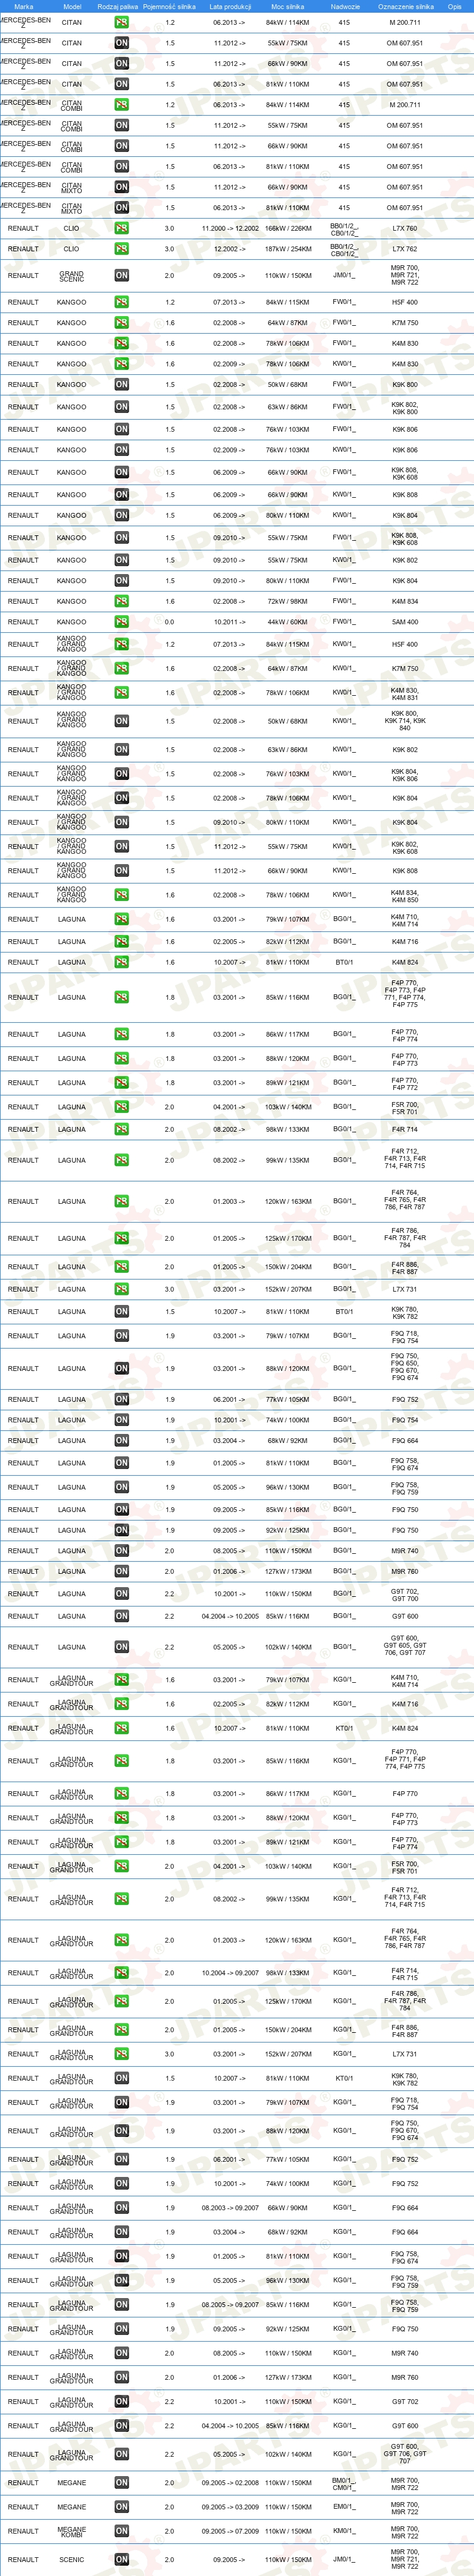This screenshot has height=2576, width=474.
Task: Click the ON icon for Laguna BG0/1_ M9R 760
Action: pyautogui.click(x=121, y=1571)
